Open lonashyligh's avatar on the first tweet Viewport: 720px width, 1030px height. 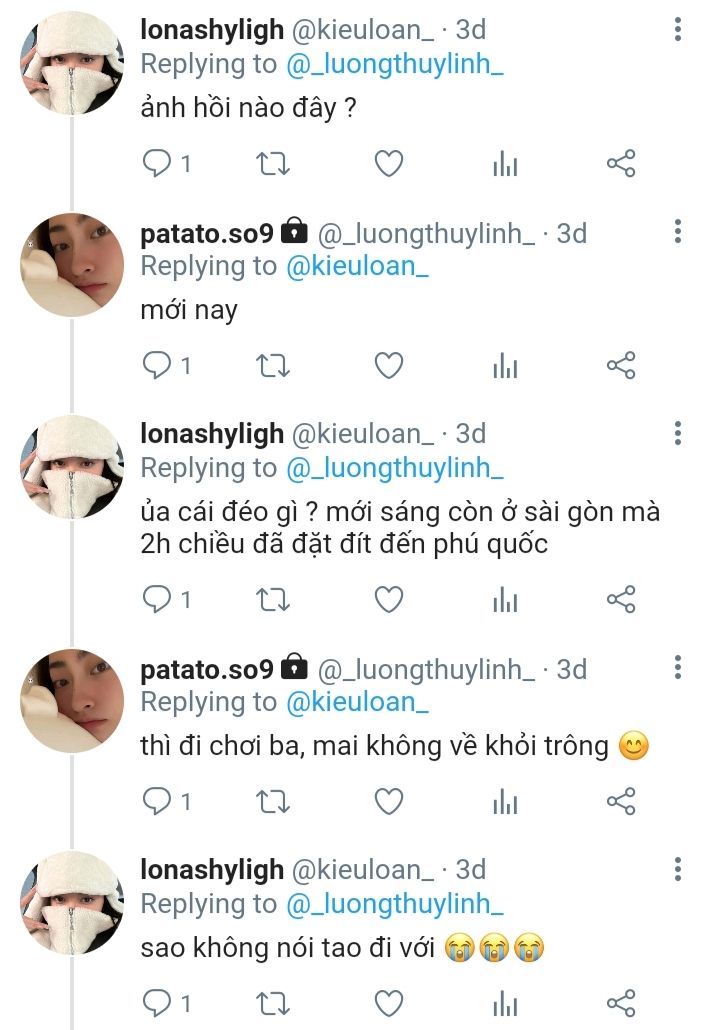click(x=72, y=63)
